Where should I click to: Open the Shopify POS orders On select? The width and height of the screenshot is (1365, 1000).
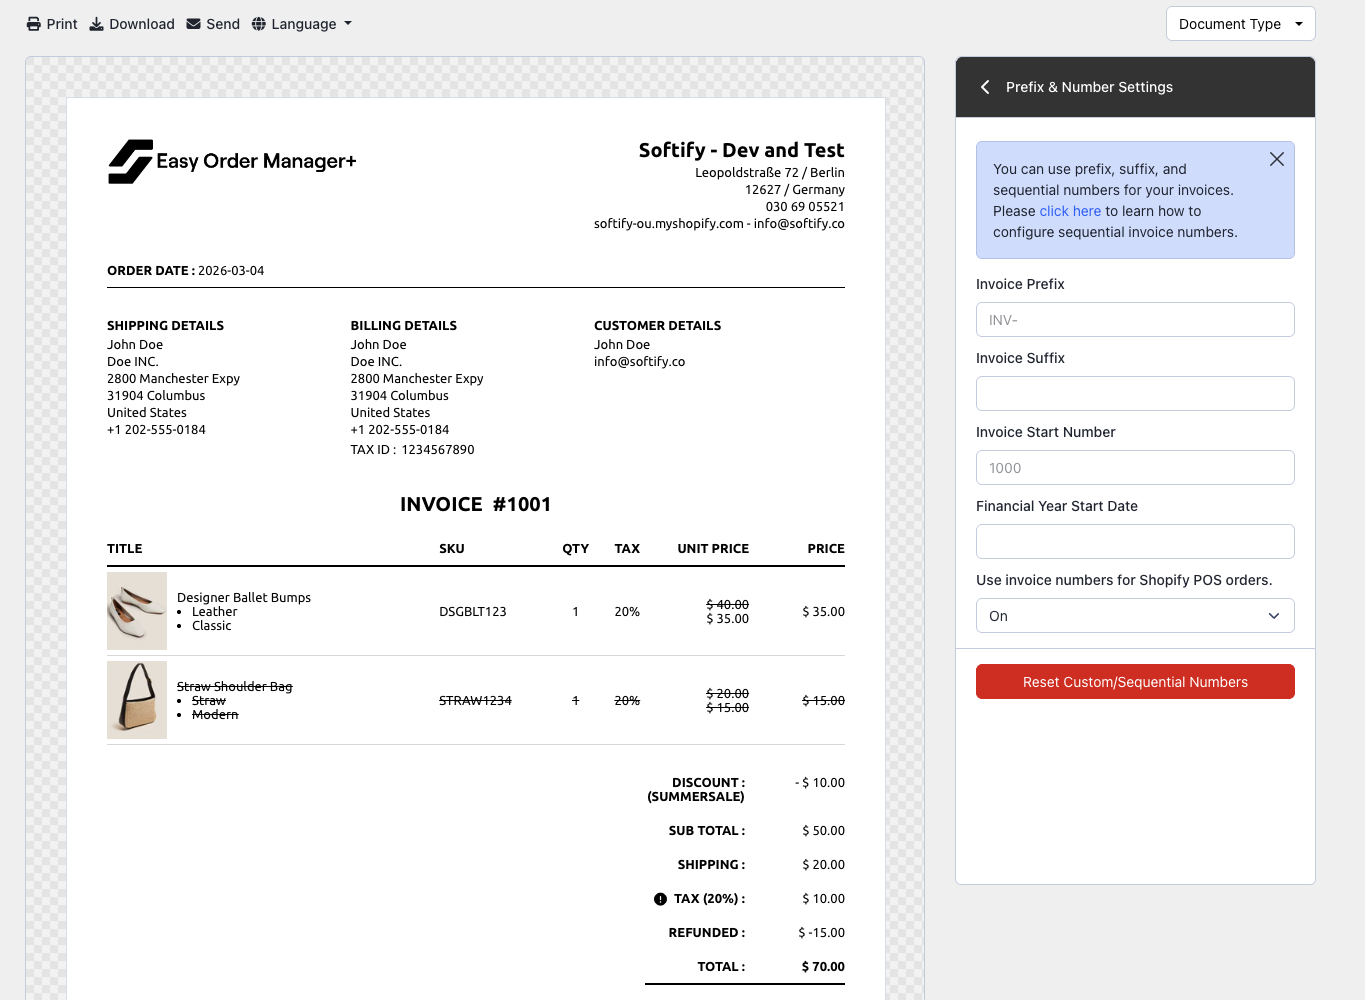(1134, 616)
